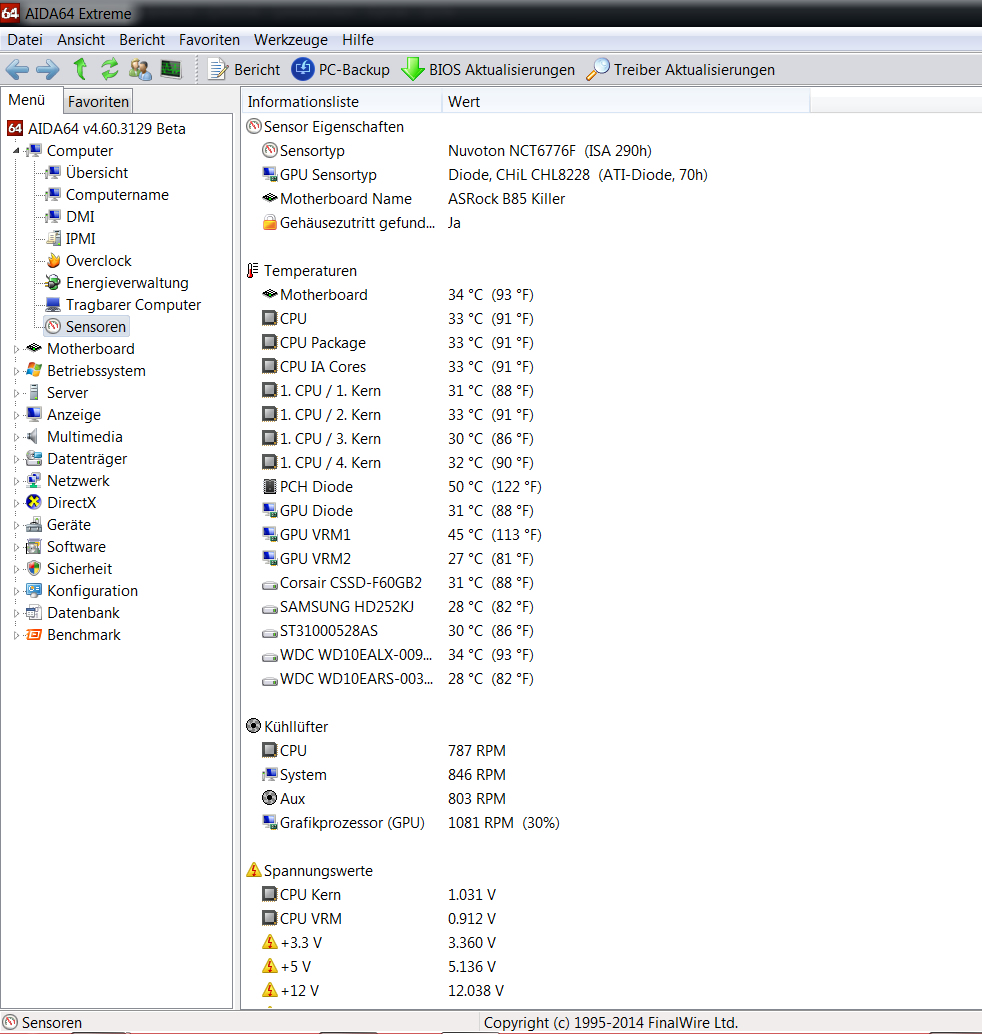Click the Konfiguration icon in tree

coord(34,590)
